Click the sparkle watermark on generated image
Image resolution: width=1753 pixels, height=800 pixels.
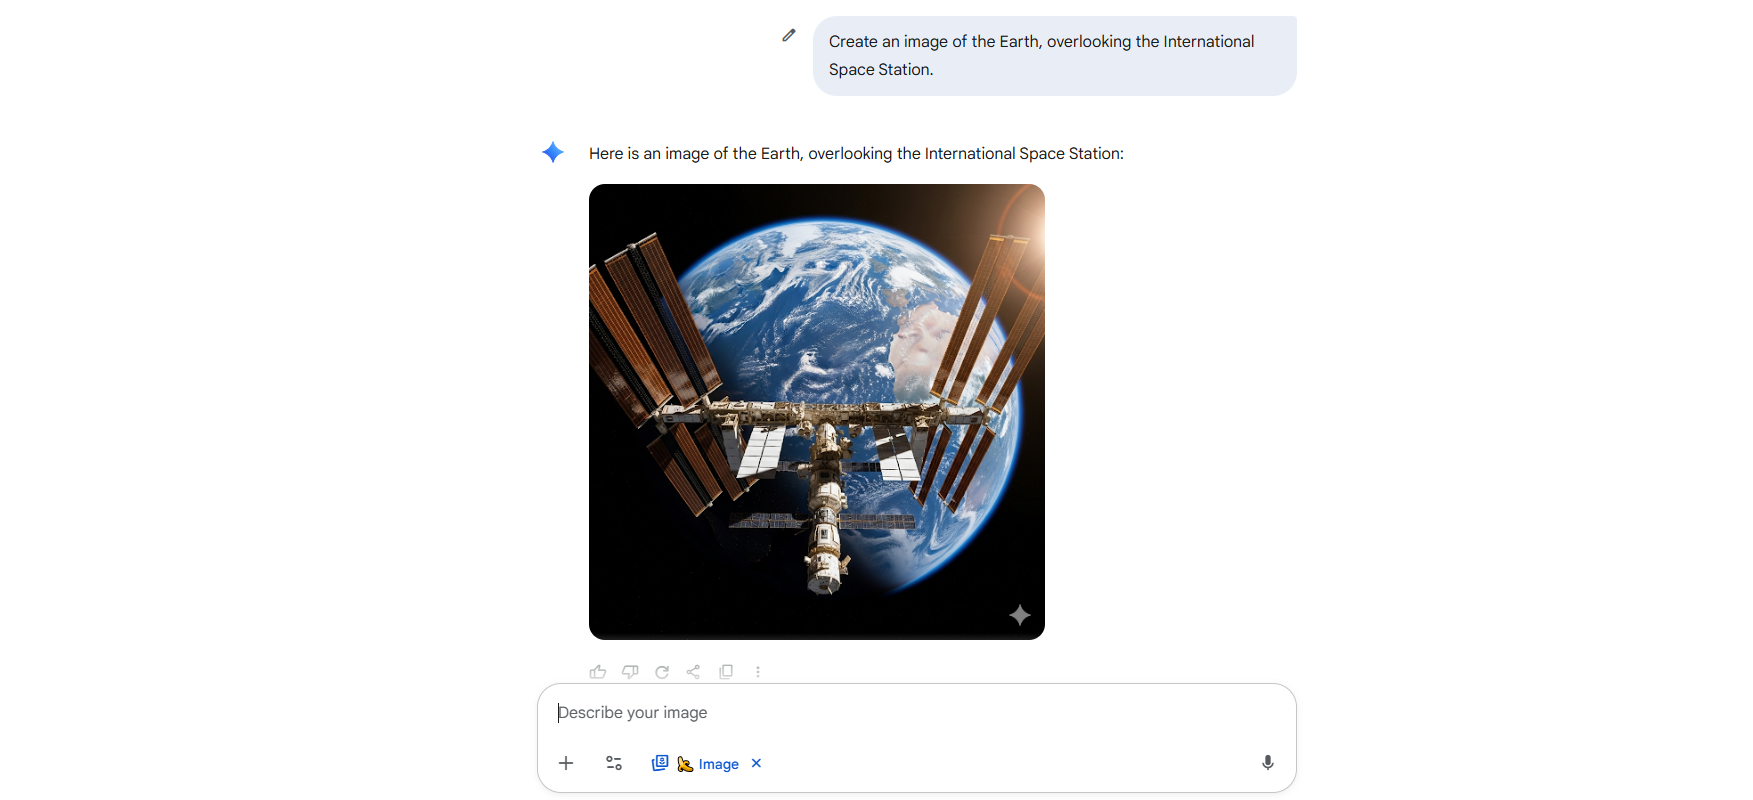tap(1020, 615)
